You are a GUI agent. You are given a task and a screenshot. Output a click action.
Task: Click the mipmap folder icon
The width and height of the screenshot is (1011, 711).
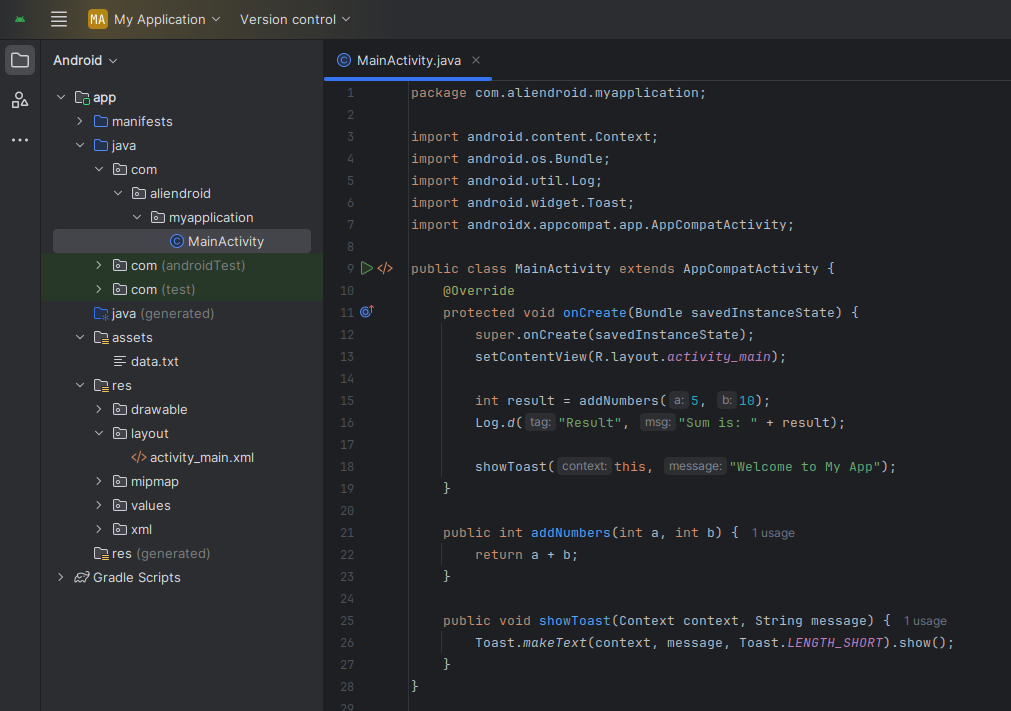point(120,482)
